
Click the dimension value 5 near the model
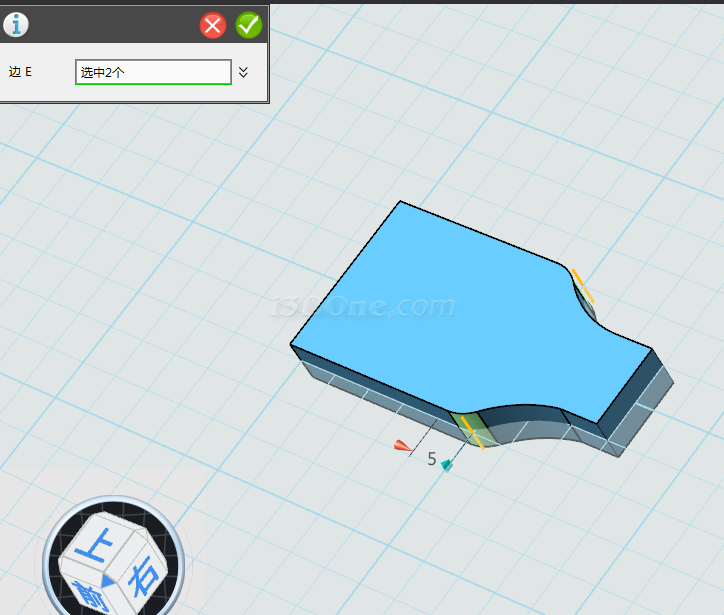(x=432, y=459)
